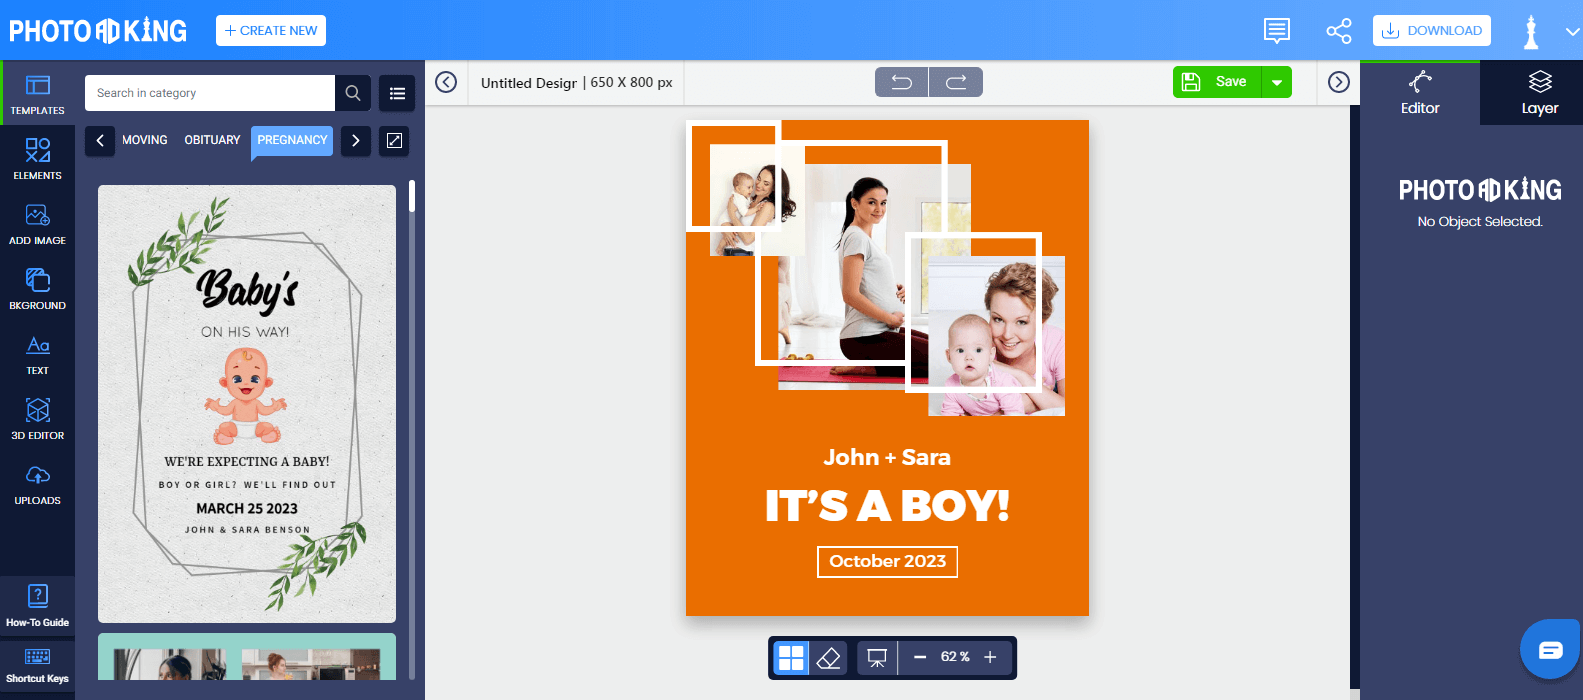Open the Uploads panel

(37, 483)
